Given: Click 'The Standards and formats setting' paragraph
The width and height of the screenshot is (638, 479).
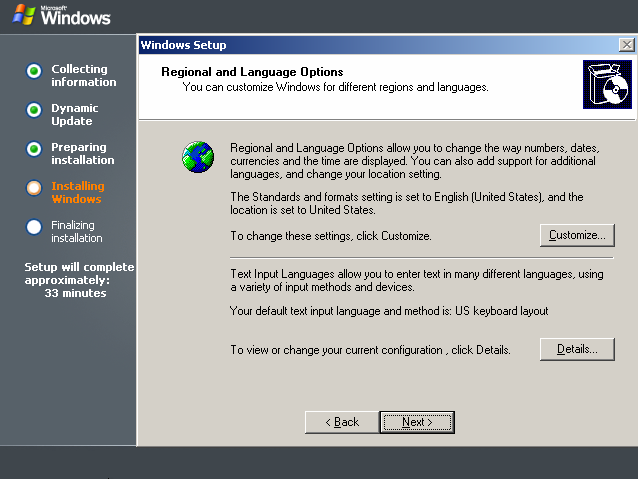Looking at the screenshot, I should click(x=407, y=203).
